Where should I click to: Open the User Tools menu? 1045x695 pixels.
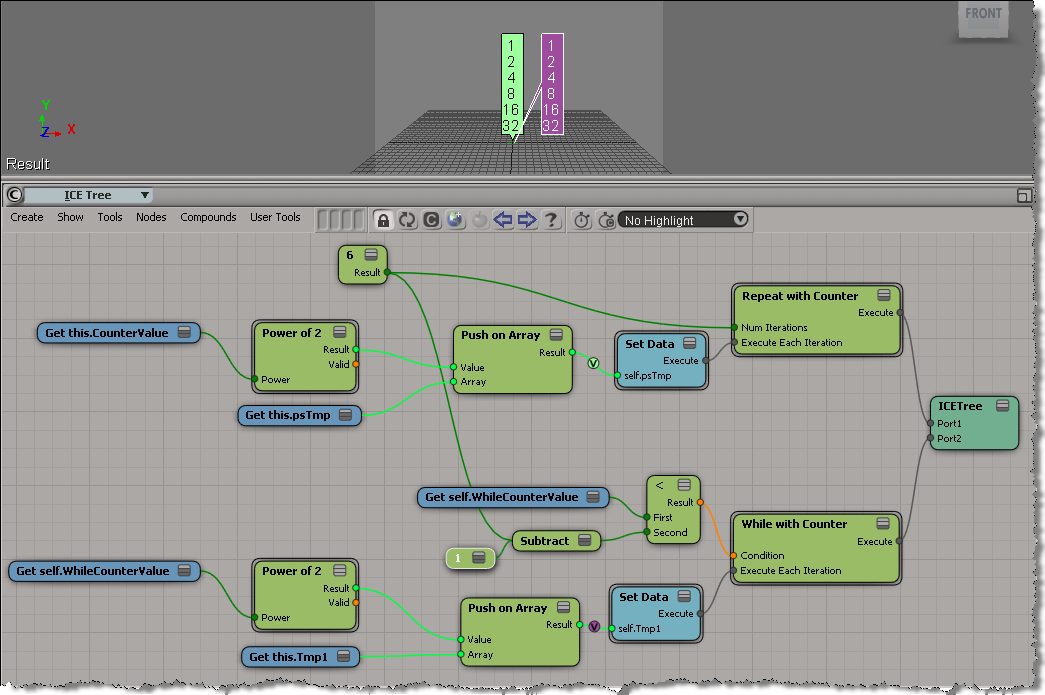(x=275, y=217)
